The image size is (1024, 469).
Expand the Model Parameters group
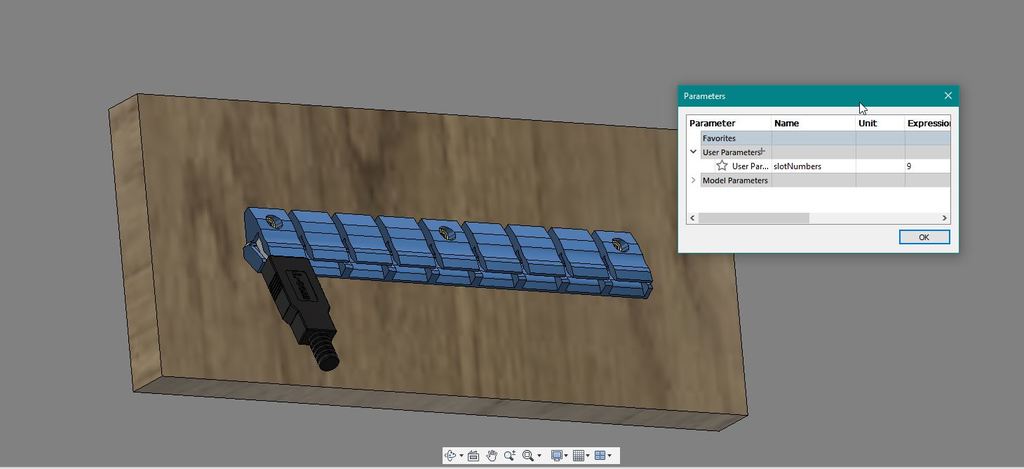(x=693, y=181)
